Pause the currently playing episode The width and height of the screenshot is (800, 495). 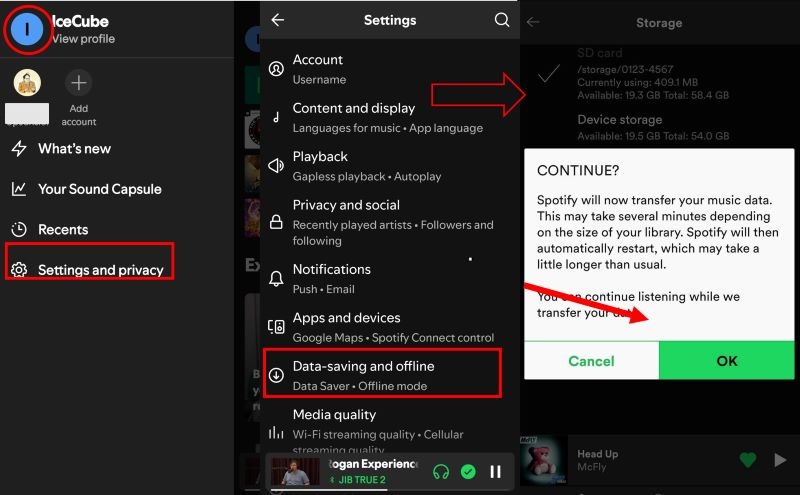point(495,472)
